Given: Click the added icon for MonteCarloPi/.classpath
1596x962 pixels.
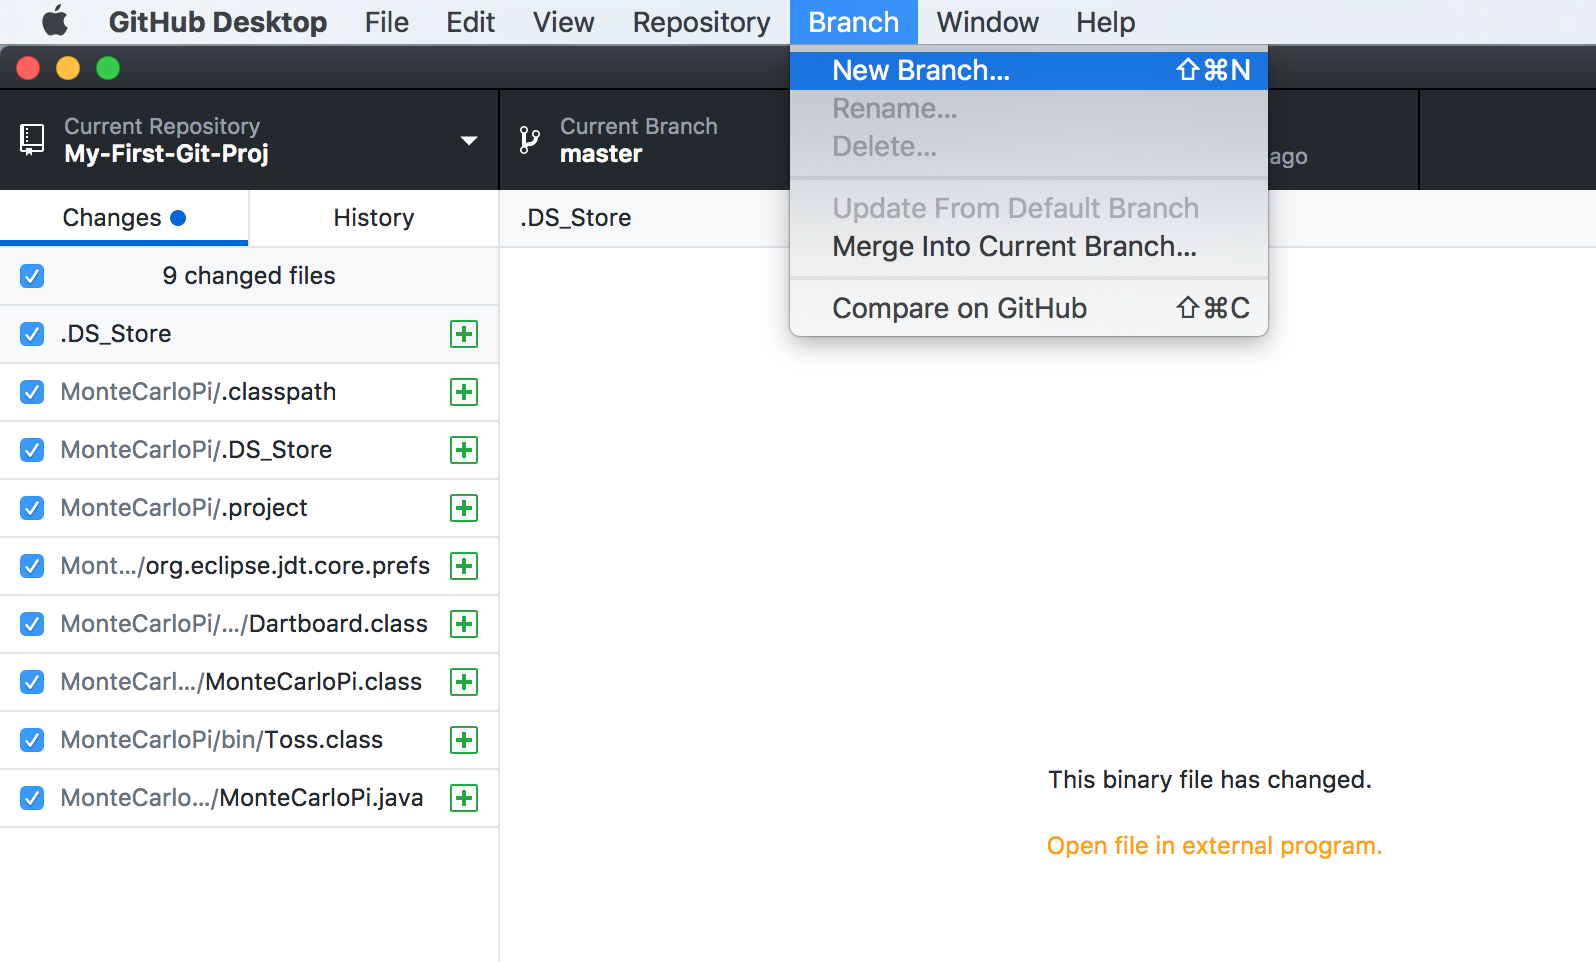Looking at the screenshot, I should [464, 392].
